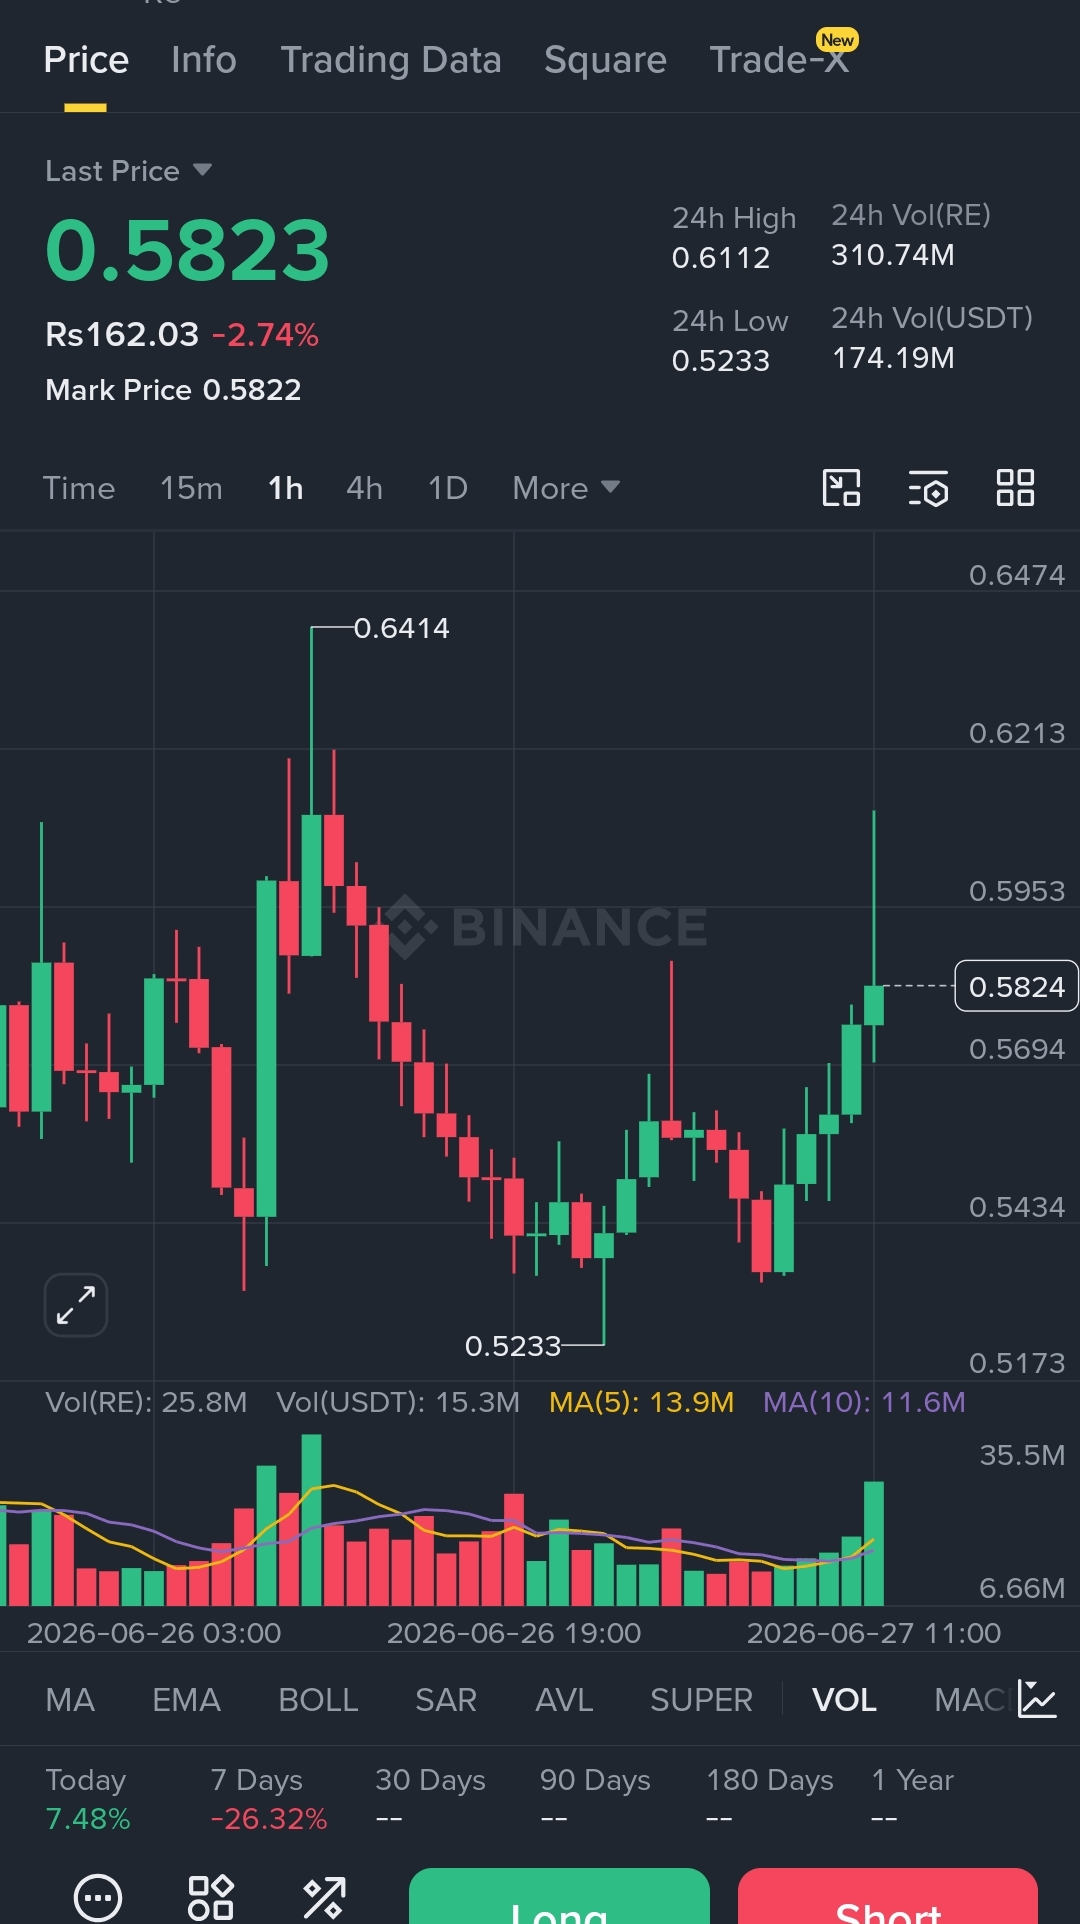
Task: Tap the 30 Days performance entry
Action: pyautogui.click(x=430, y=1799)
